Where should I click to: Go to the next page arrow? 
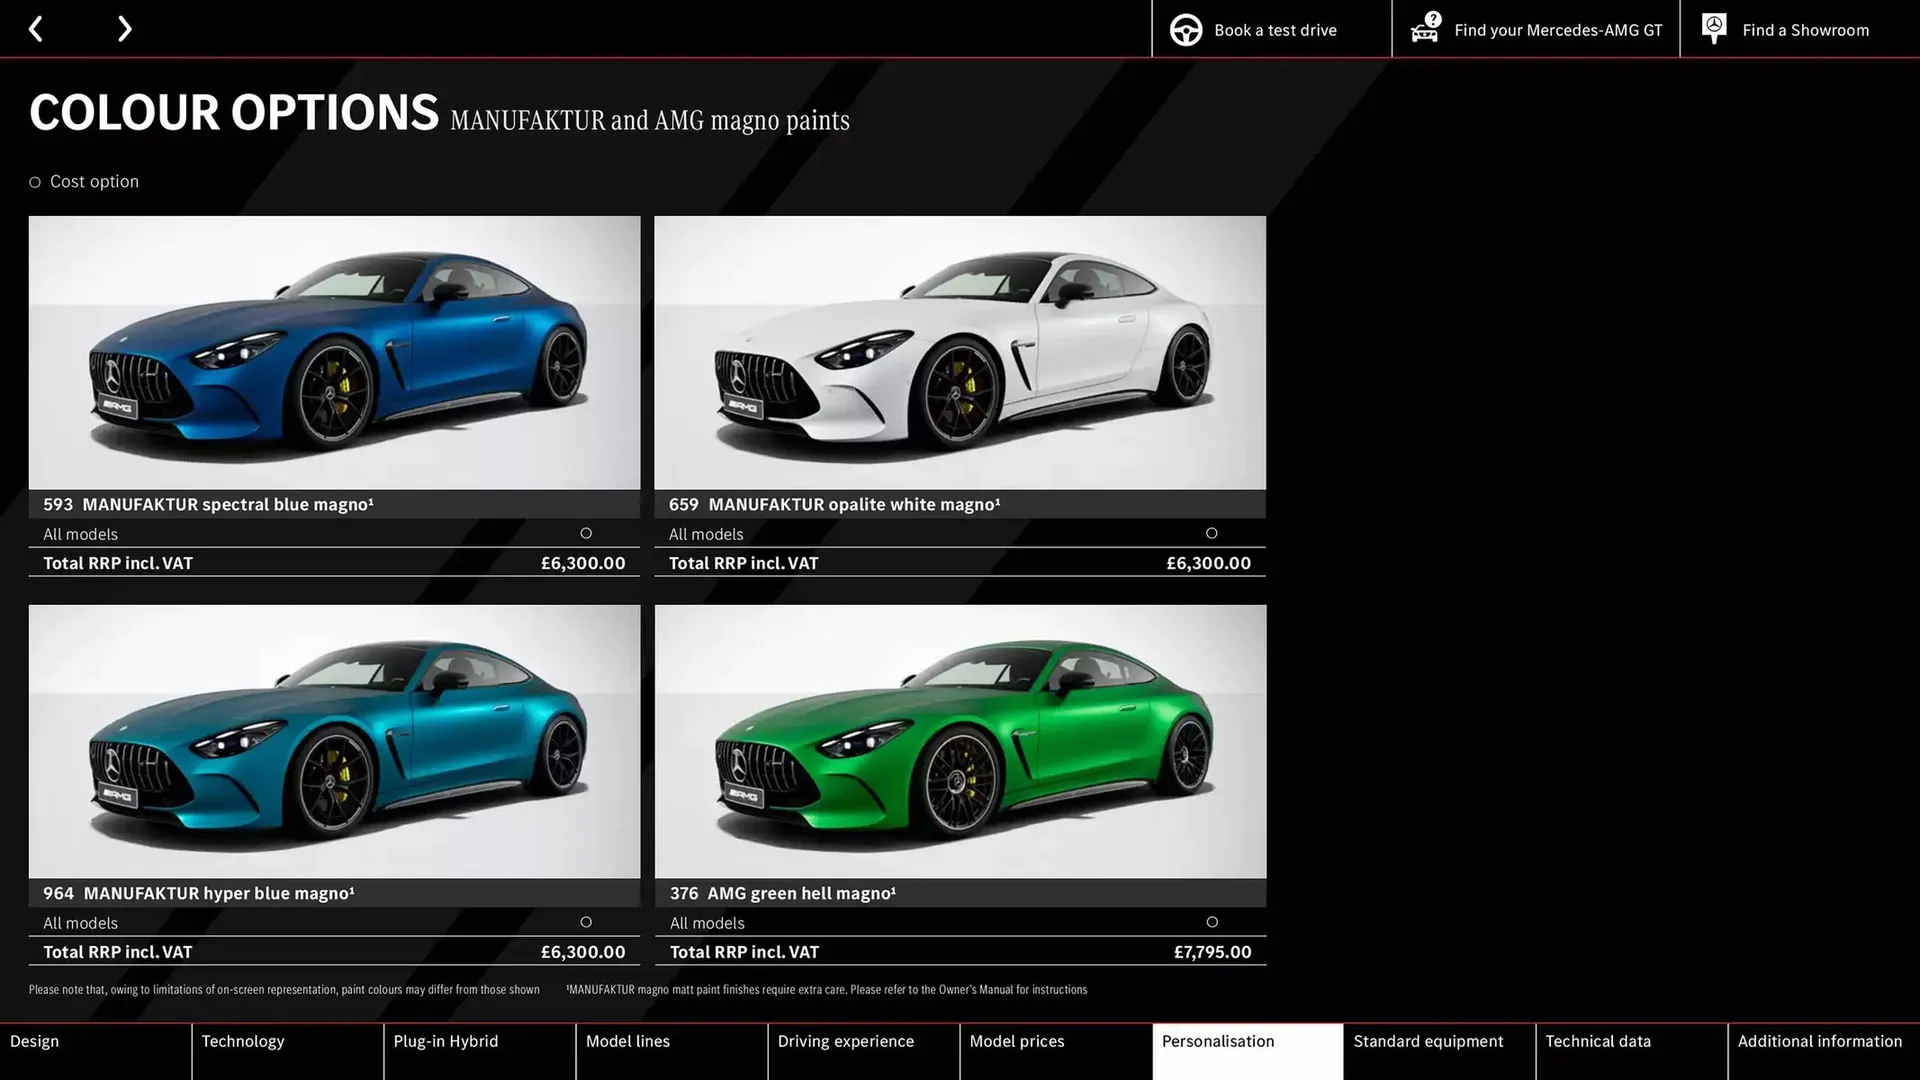coord(124,29)
